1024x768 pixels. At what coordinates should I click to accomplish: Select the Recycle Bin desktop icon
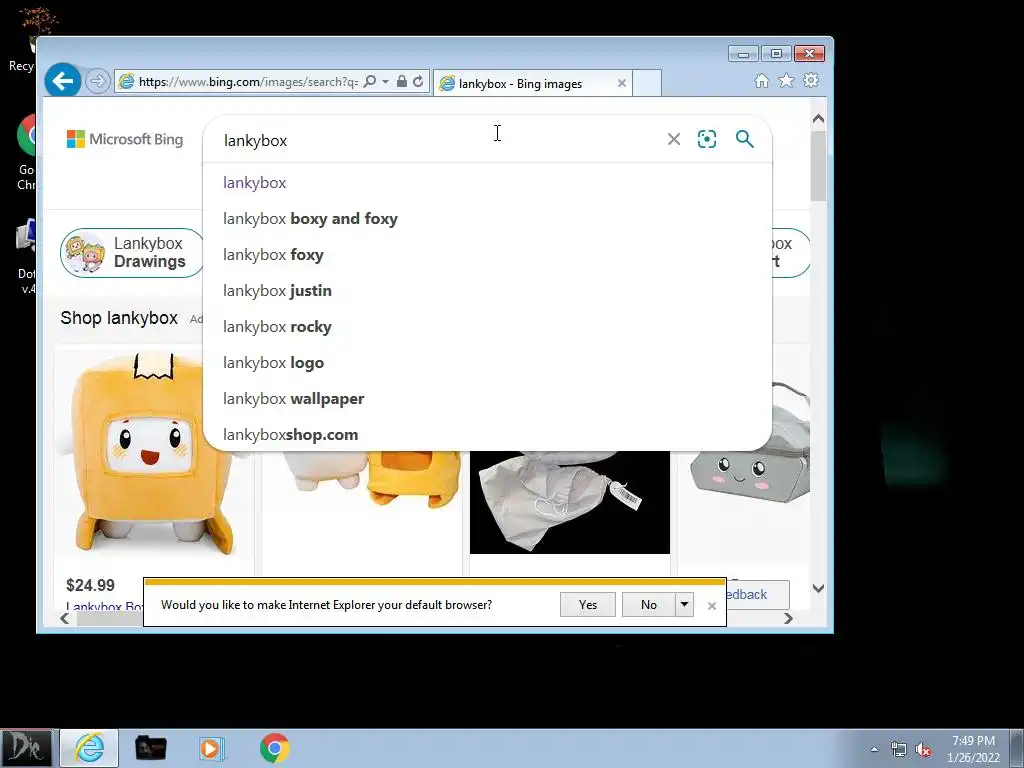coord(26,39)
